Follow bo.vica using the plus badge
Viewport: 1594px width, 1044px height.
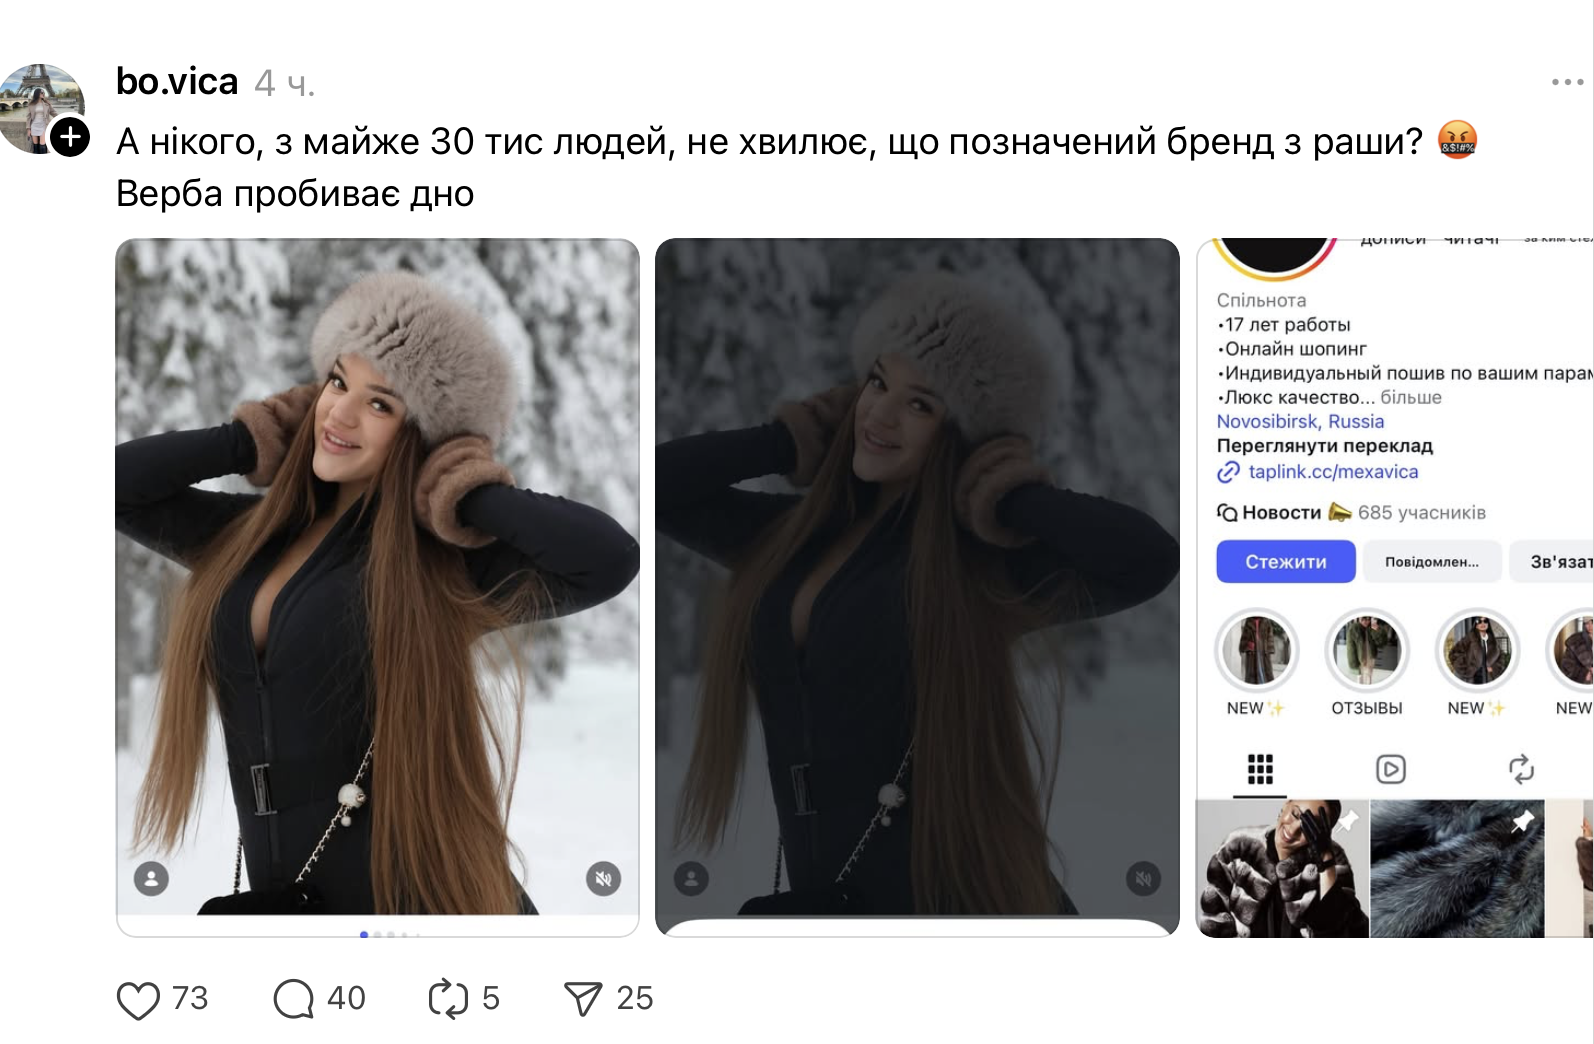(x=70, y=137)
